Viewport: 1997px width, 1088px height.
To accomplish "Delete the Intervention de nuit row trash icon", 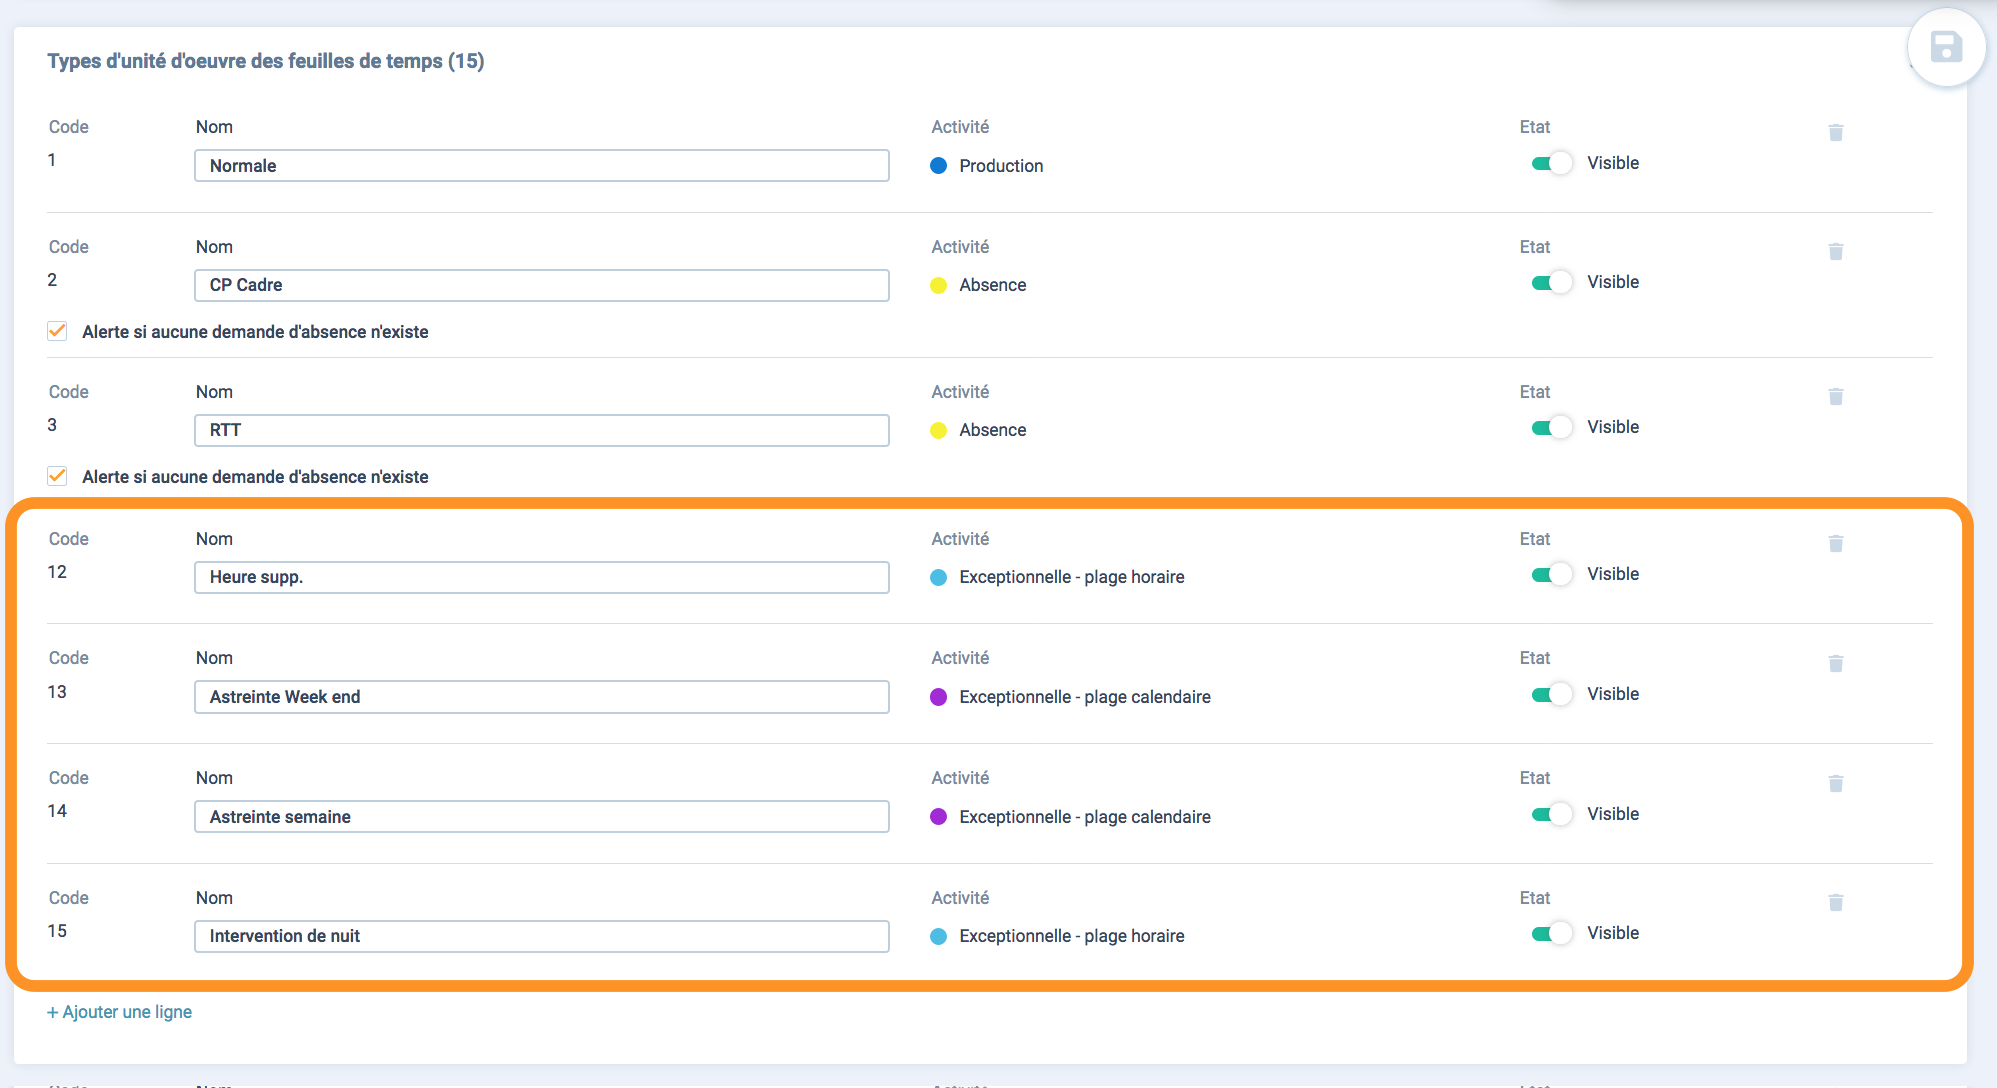I will (1836, 902).
